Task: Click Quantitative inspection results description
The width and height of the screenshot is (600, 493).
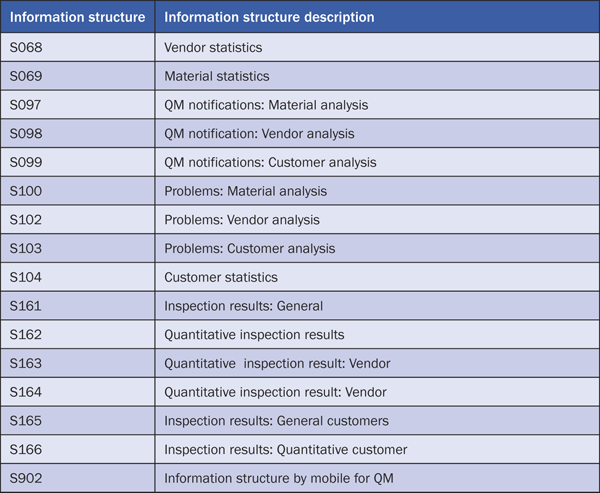Action: click(x=254, y=335)
